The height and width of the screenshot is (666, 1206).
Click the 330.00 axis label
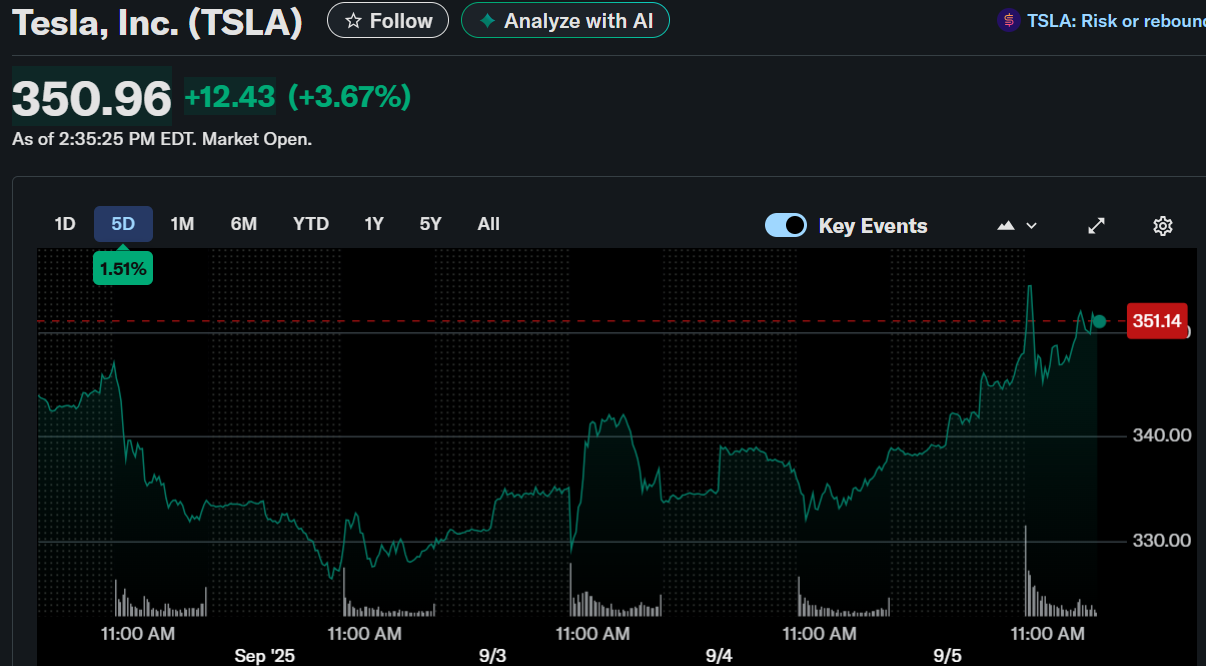coord(1160,541)
